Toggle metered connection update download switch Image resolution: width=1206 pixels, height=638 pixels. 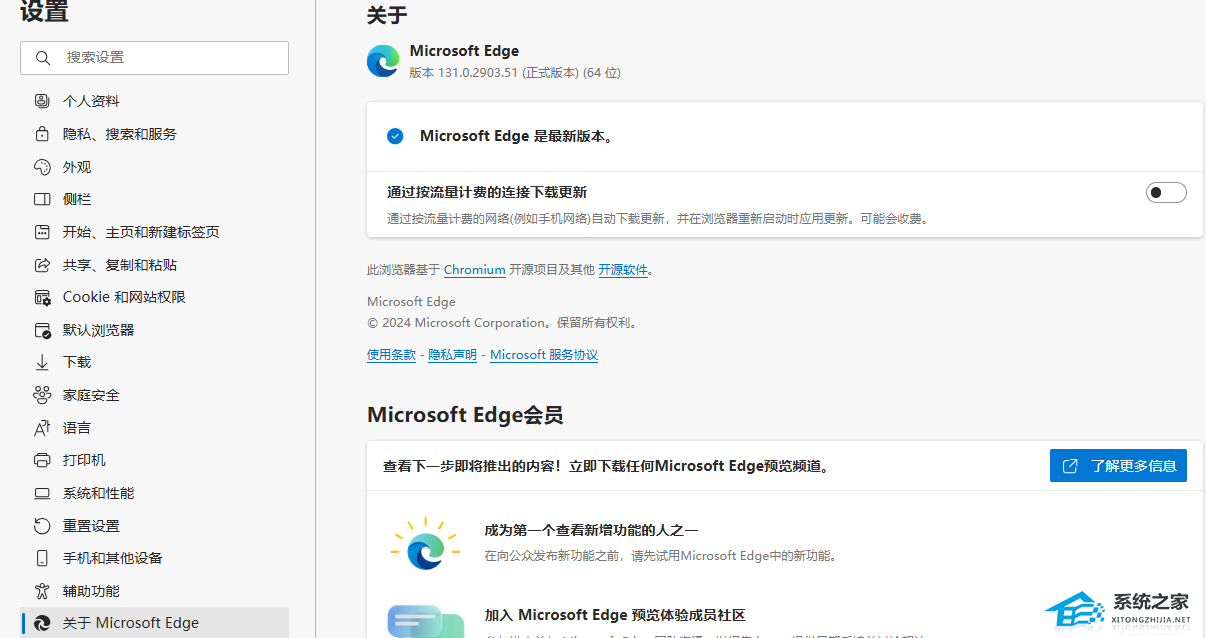[1165, 193]
